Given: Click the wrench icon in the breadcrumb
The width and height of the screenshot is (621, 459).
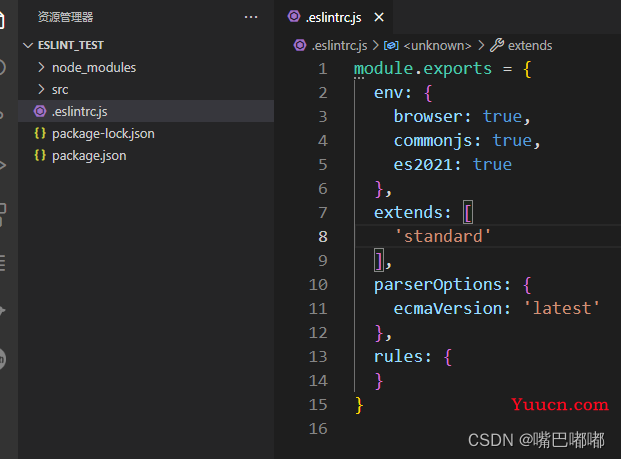Looking at the screenshot, I should tap(497, 45).
